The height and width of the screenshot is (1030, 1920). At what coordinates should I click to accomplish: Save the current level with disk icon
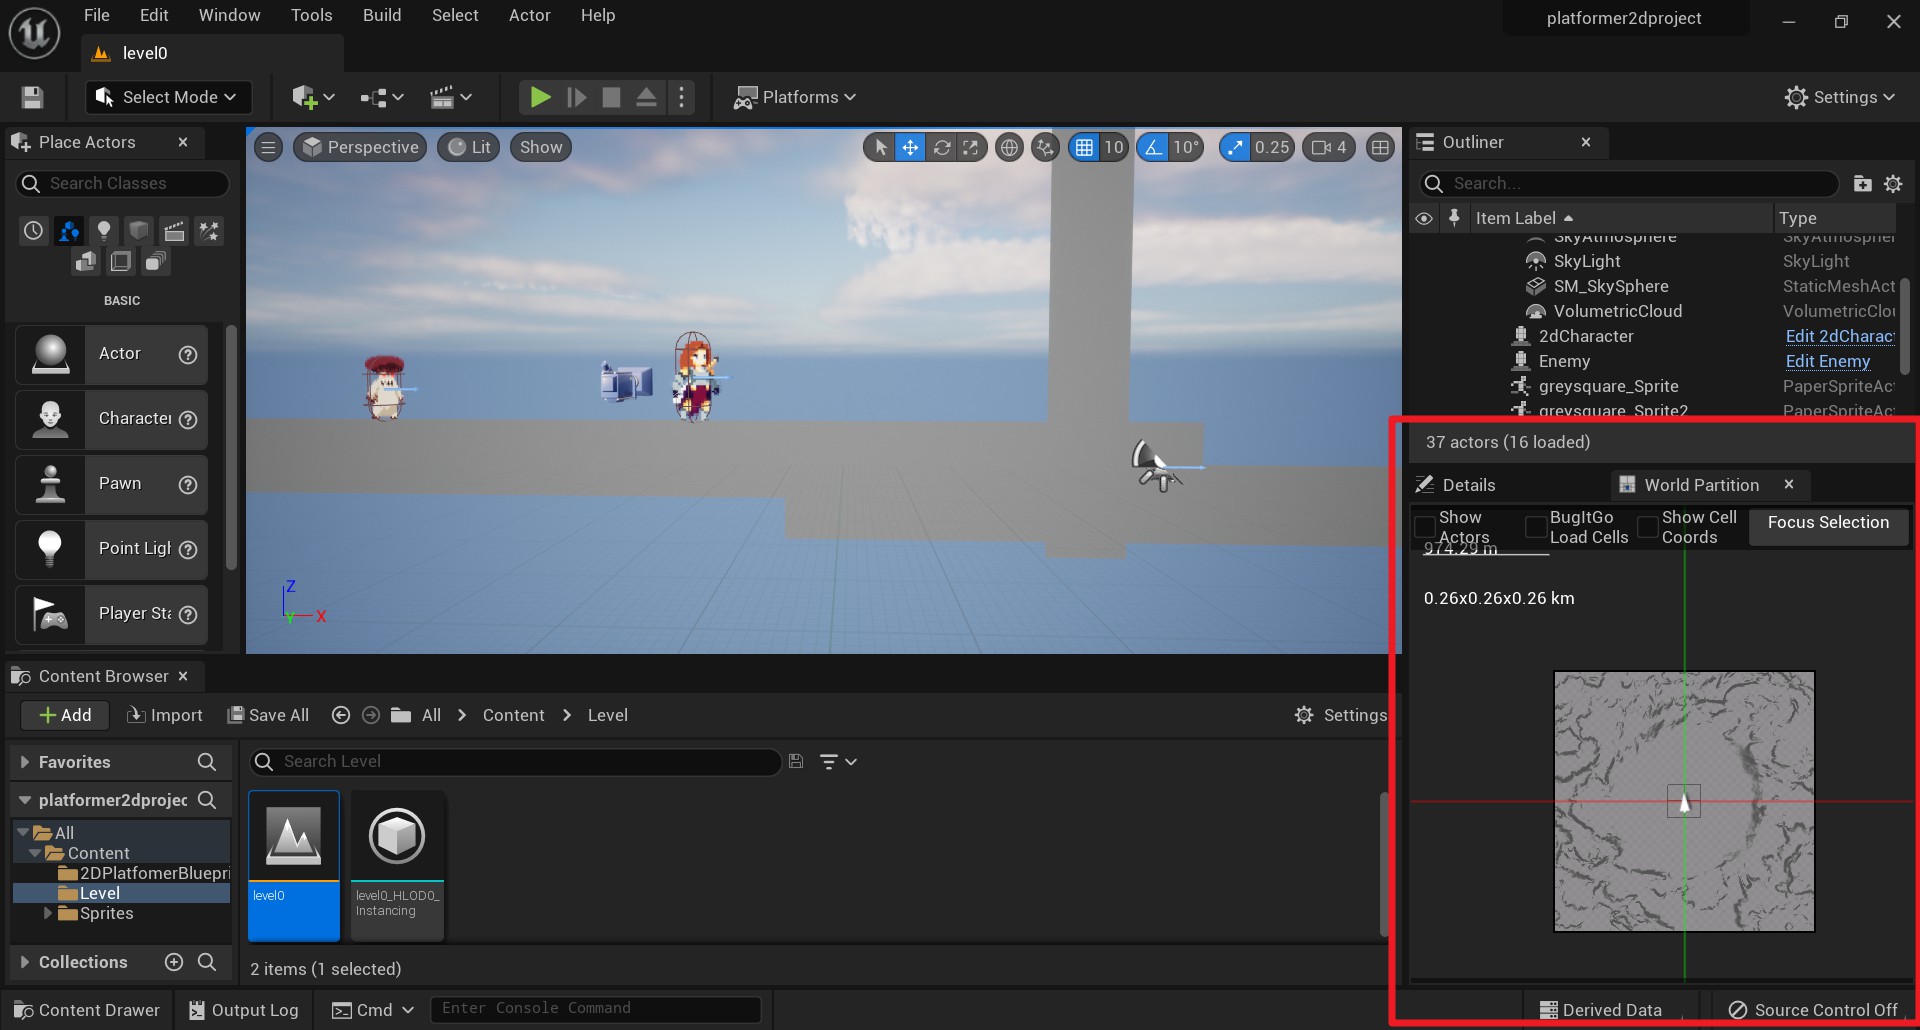32,97
